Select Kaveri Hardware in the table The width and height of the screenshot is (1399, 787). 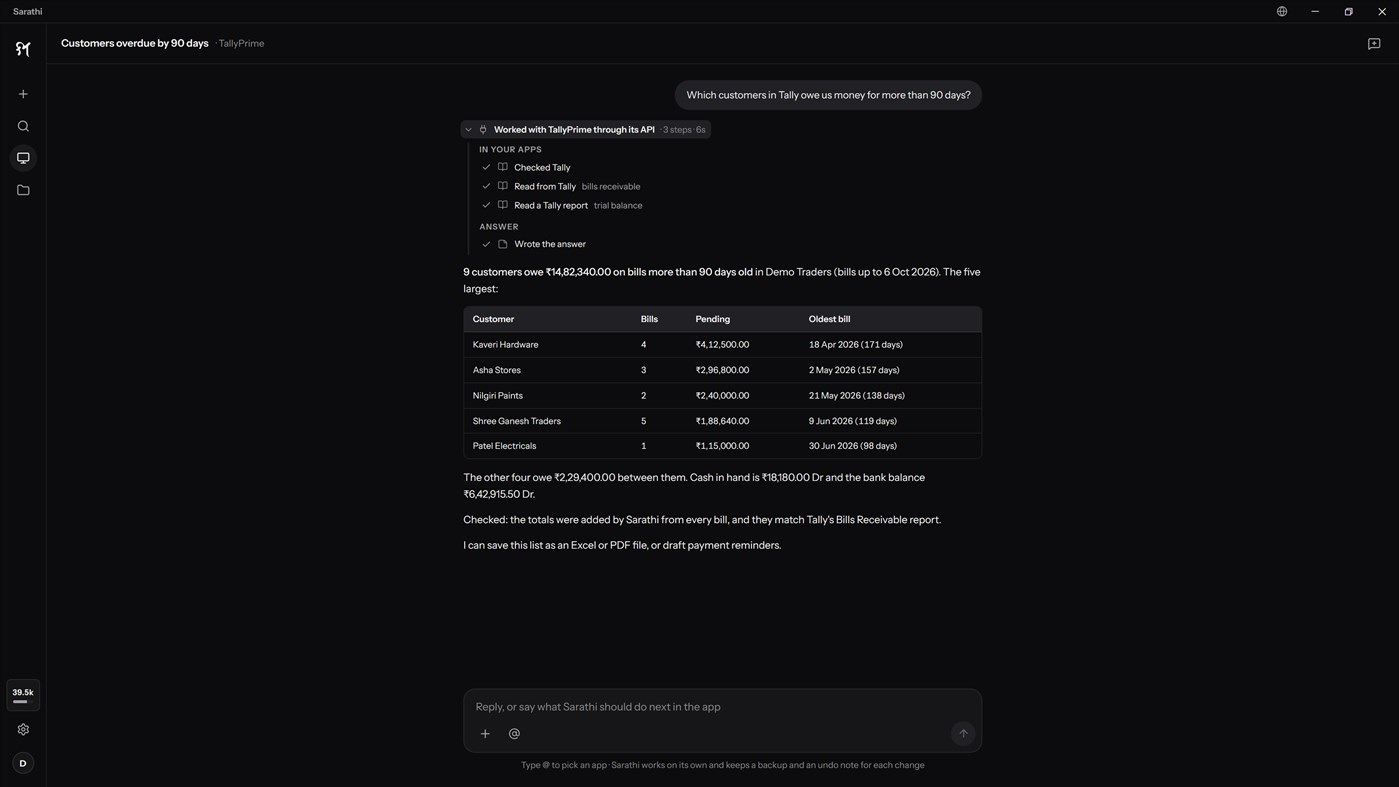[x=505, y=345]
